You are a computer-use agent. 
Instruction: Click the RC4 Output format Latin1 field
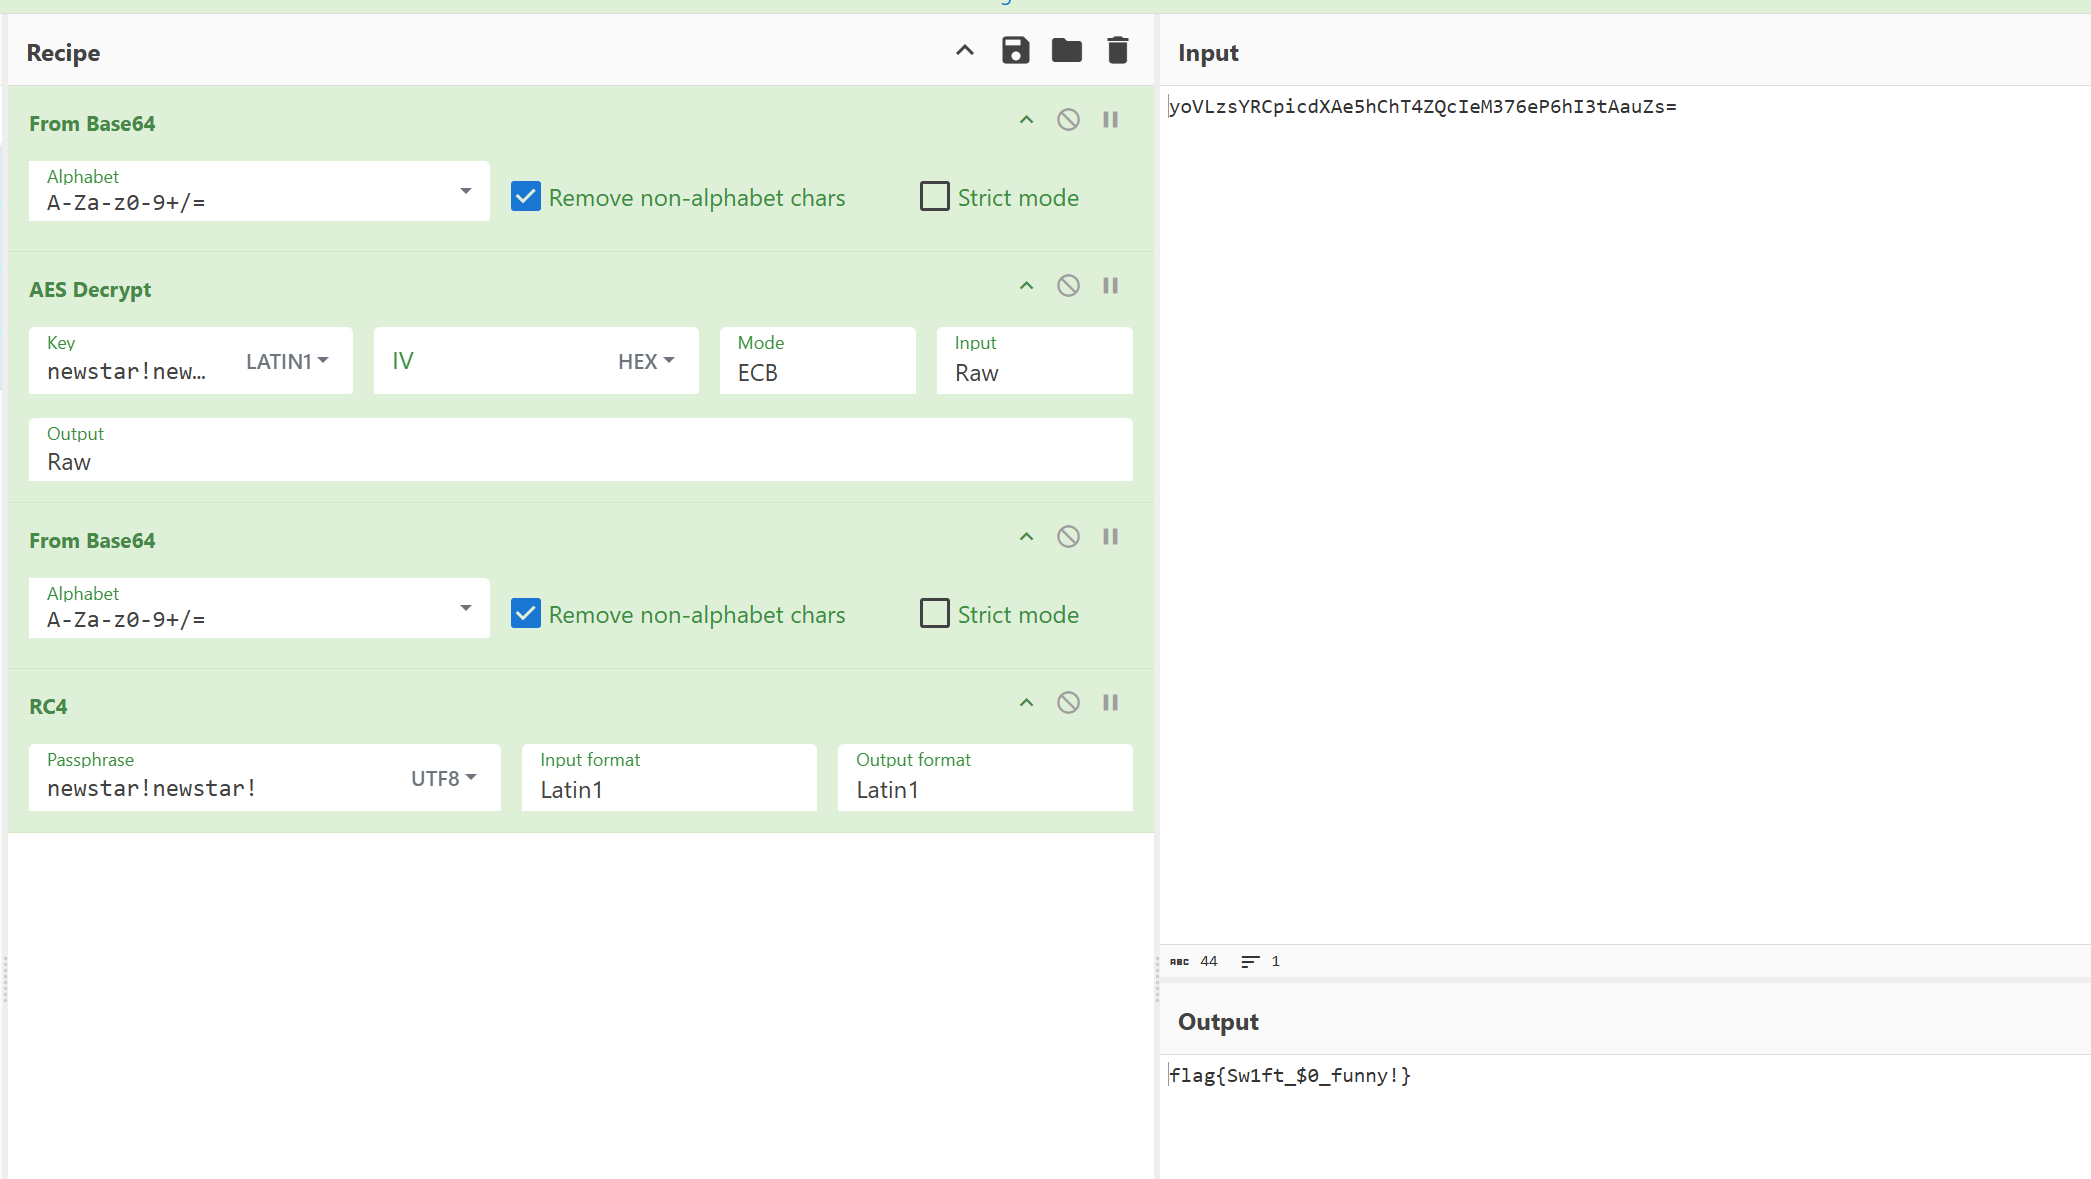tap(984, 789)
